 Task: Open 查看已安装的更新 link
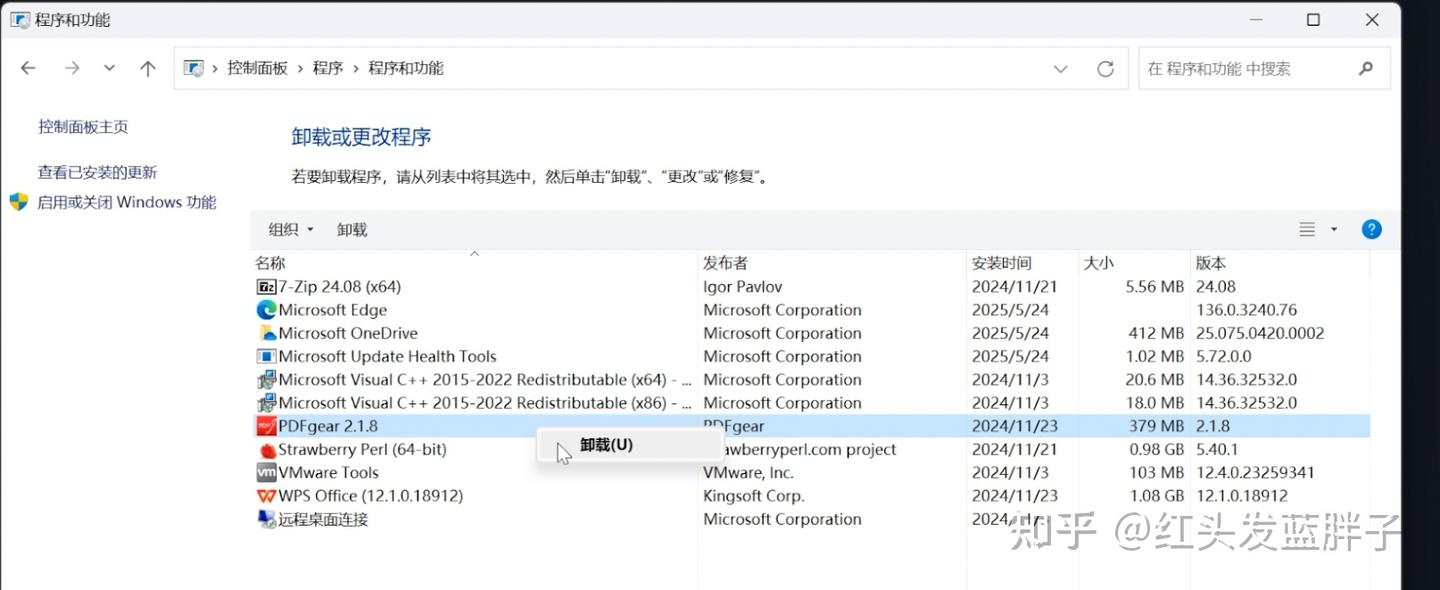[97, 172]
